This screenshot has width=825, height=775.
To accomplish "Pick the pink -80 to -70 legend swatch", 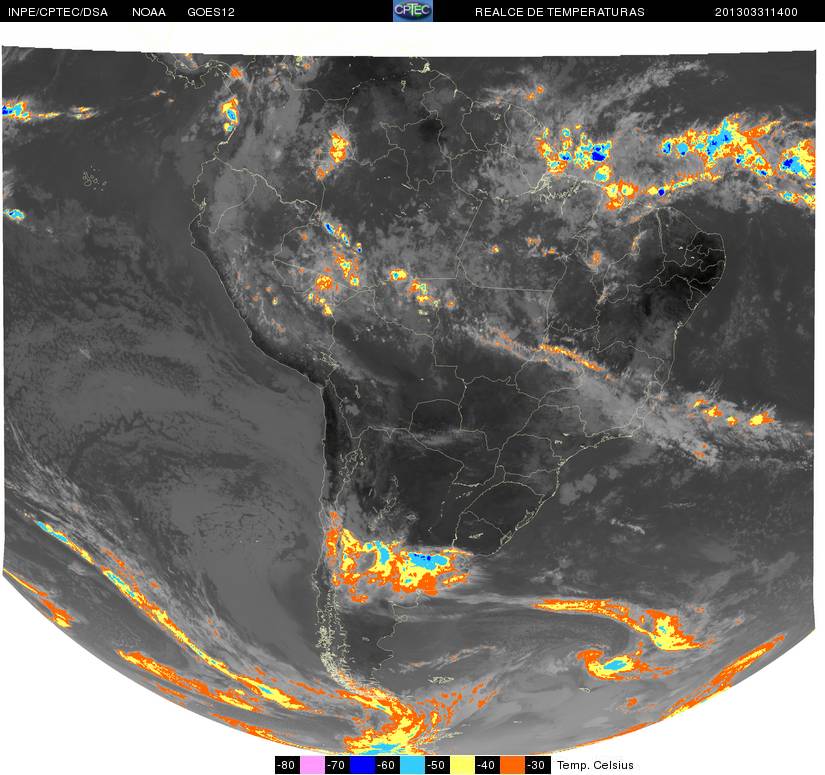I will pos(312,764).
